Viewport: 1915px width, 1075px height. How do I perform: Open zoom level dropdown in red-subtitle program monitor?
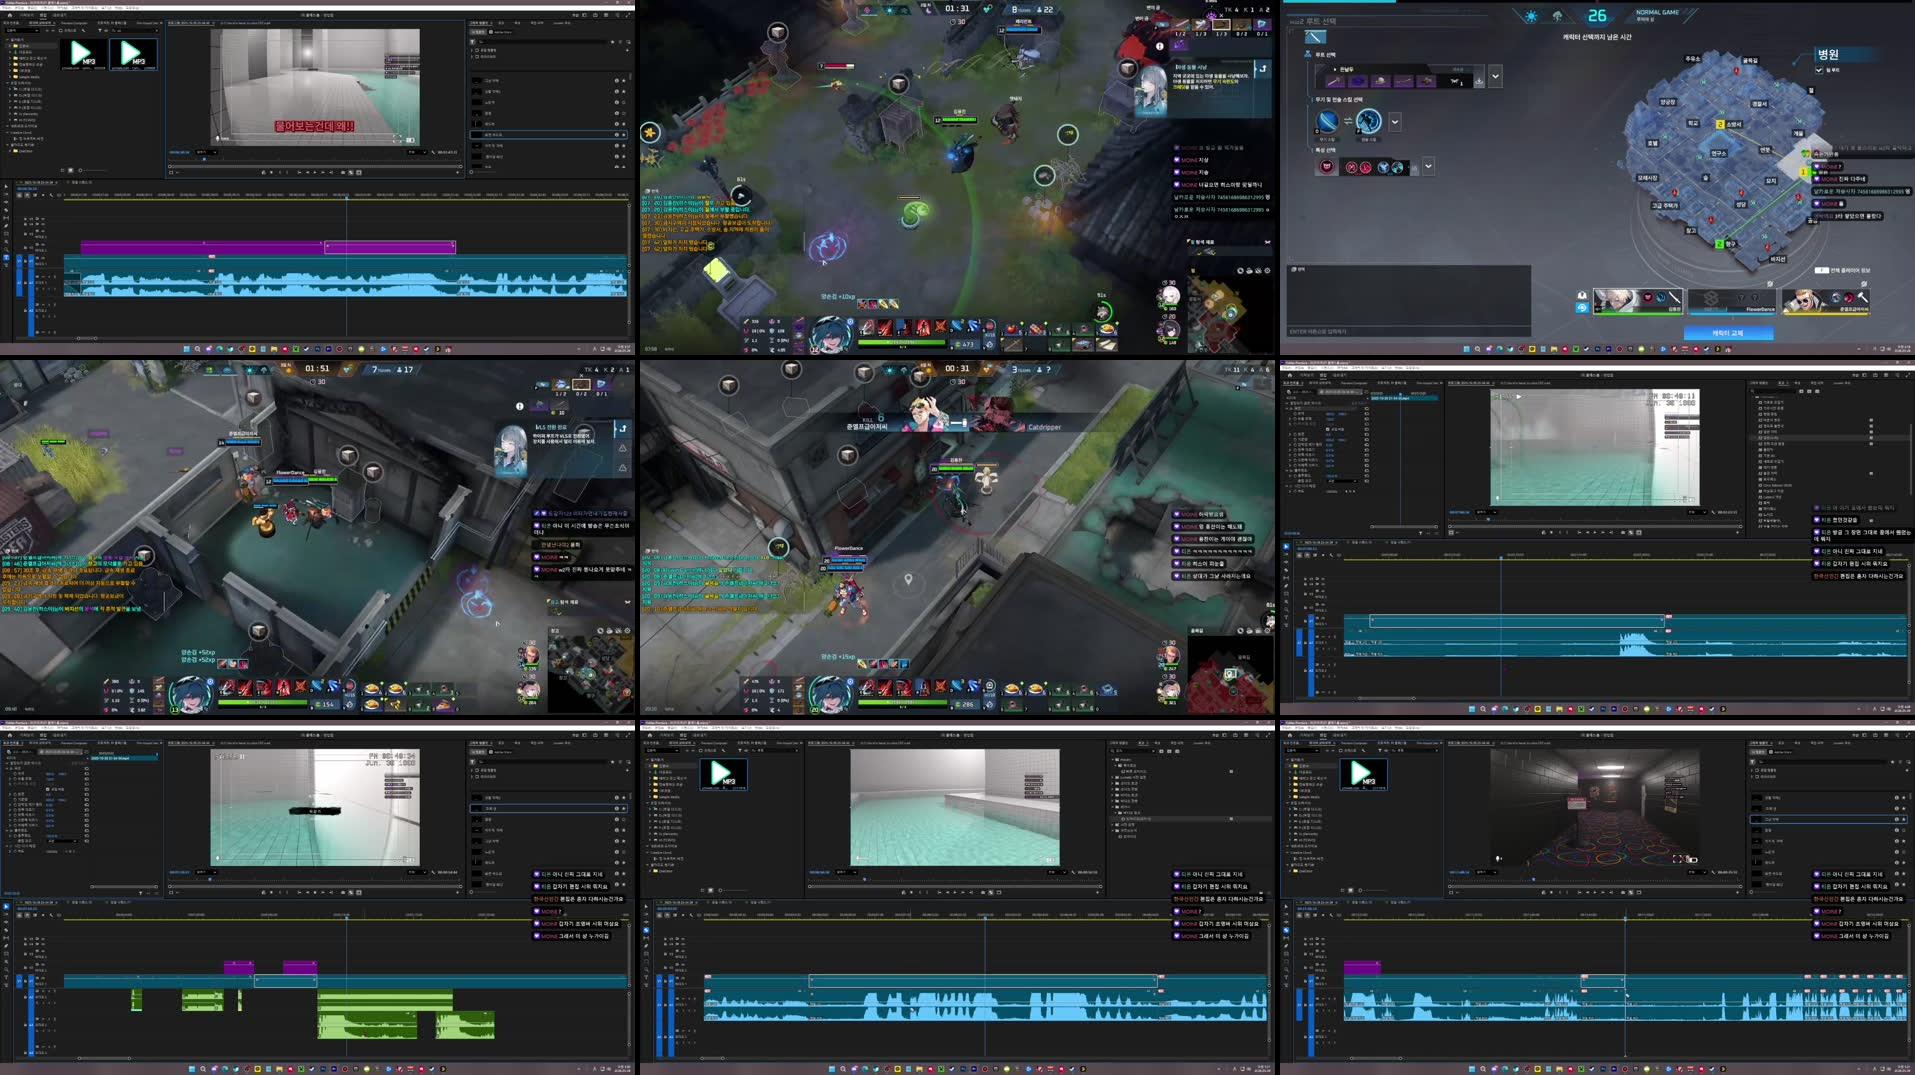tap(207, 152)
